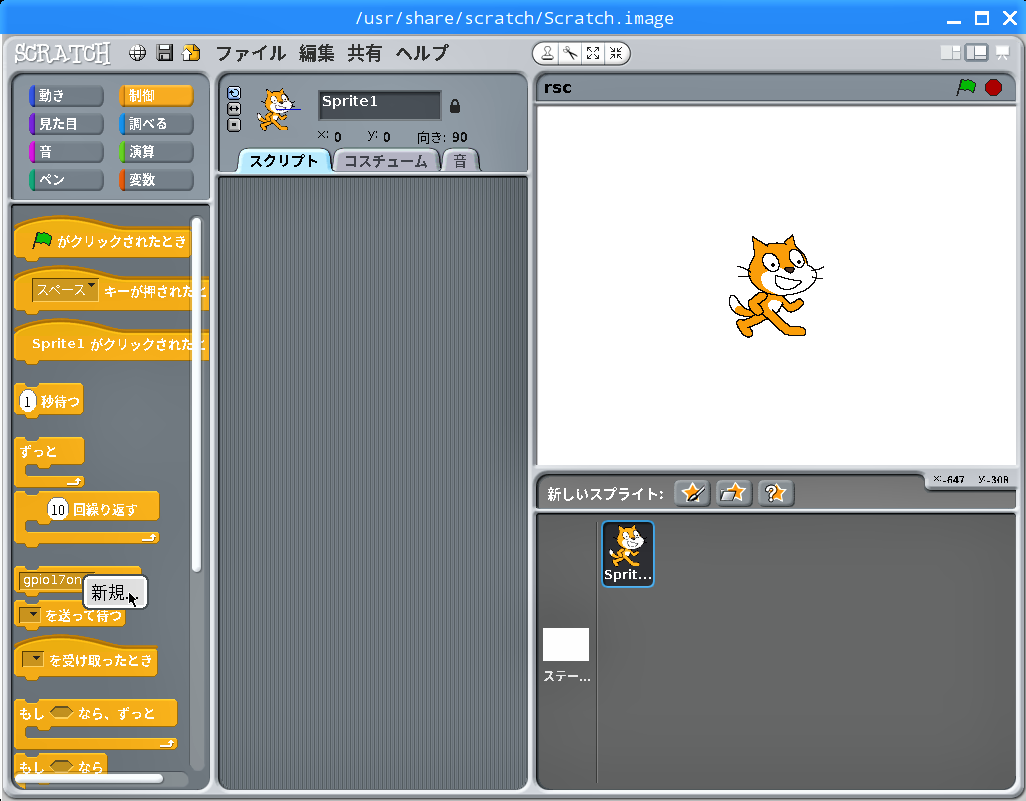Select the scissors delete tool

coord(570,54)
